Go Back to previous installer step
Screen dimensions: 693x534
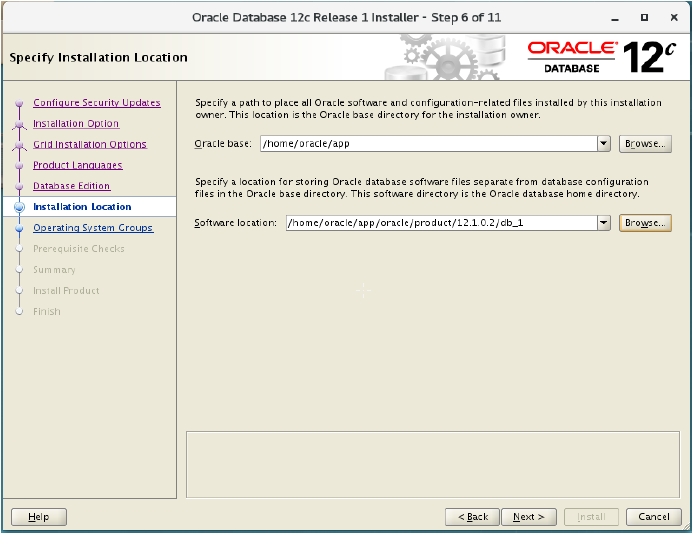click(472, 517)
